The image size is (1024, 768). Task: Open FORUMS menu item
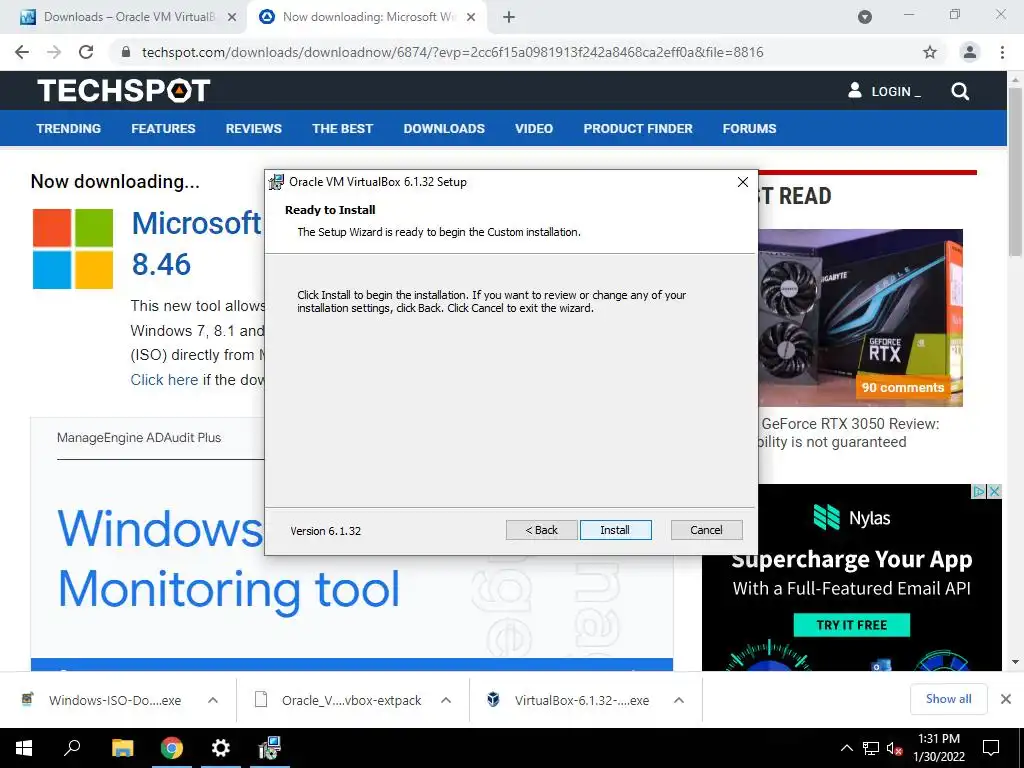click(749, 129)
